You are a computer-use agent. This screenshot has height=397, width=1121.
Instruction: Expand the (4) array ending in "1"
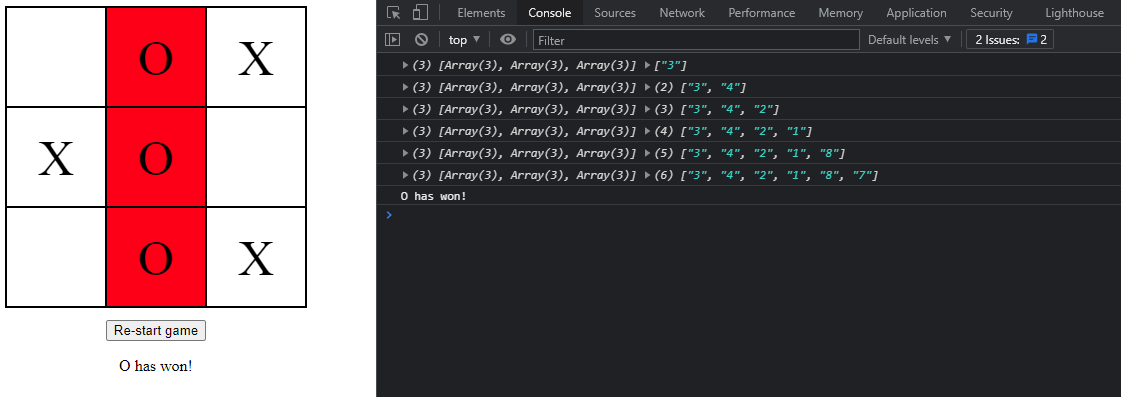point(648,131)
